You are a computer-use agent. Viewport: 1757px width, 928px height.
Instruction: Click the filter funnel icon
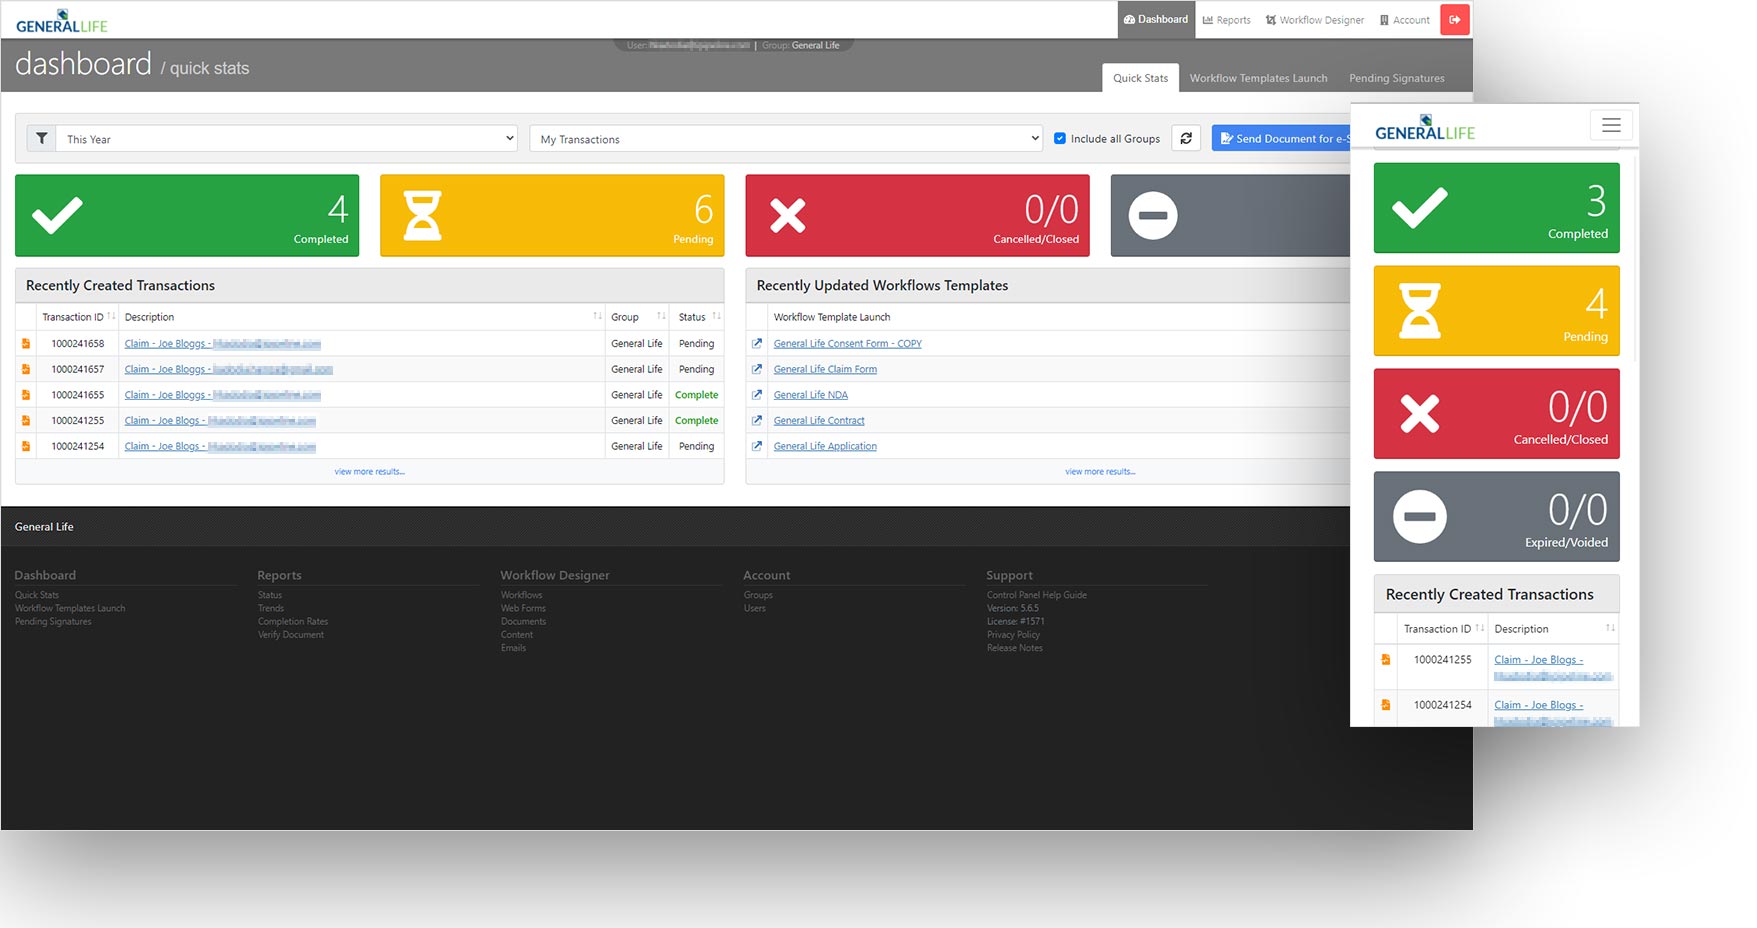pos(41,138)
